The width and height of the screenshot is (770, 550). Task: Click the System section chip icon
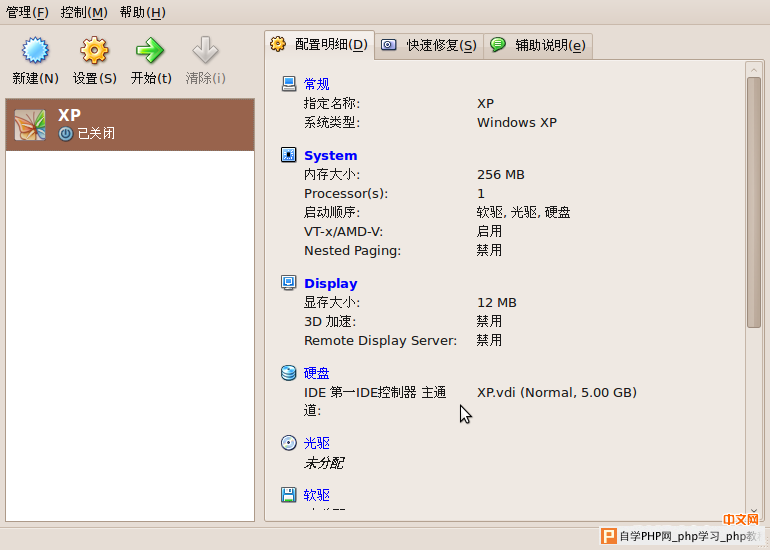[x=289, y=155]
